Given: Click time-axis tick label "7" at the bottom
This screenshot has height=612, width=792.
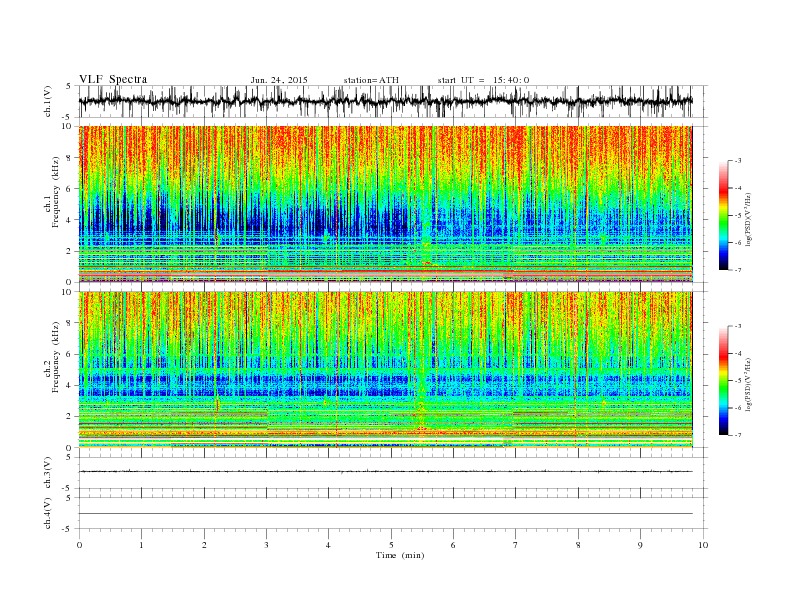Looking at the screenshot, I should tap(516, 545).
